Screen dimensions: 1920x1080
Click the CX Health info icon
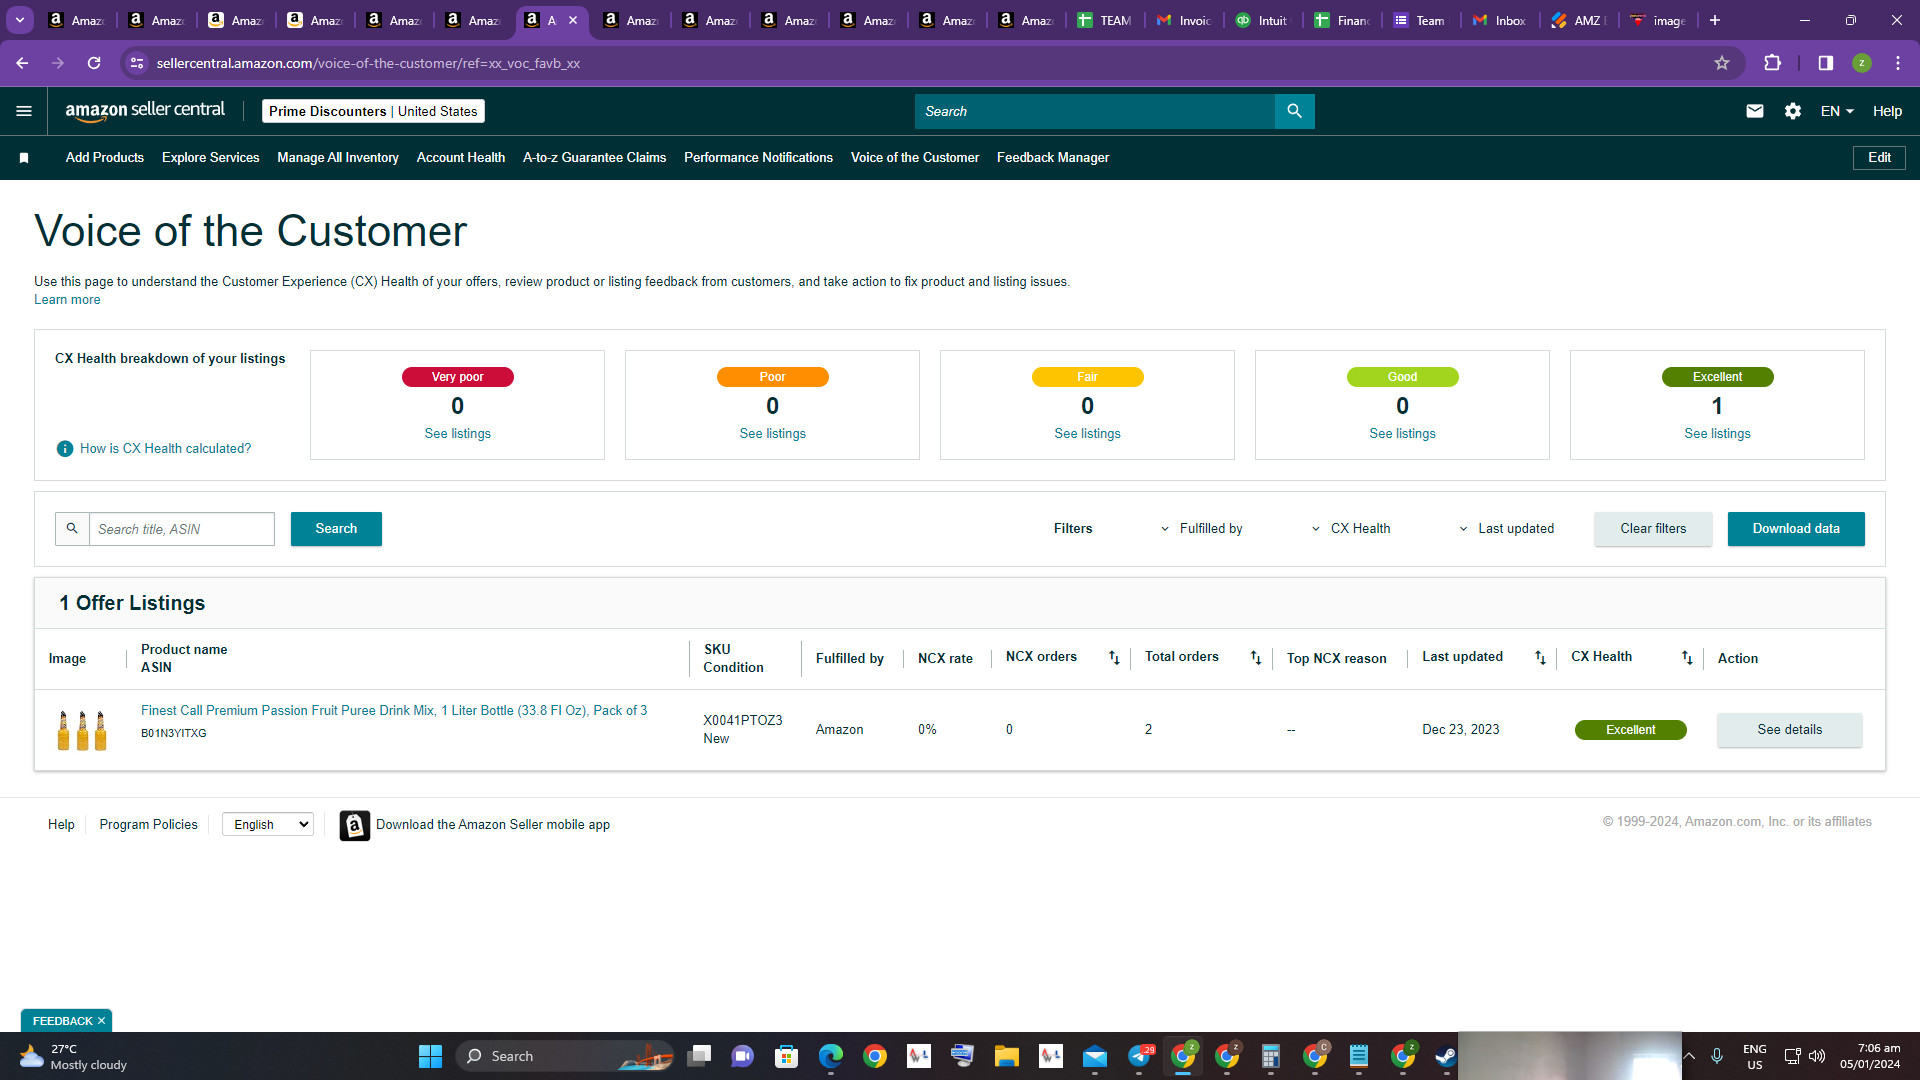pos(65,449)
